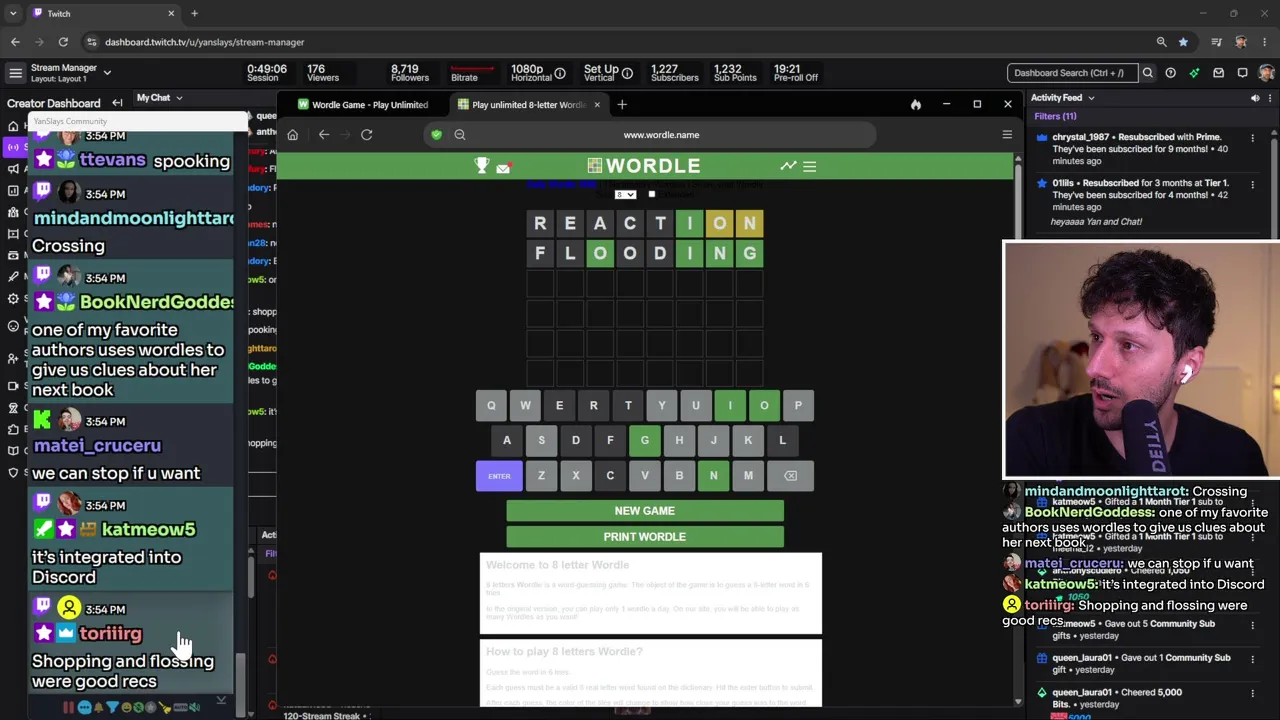Go back in the Wordle browser window

point(324,135)
